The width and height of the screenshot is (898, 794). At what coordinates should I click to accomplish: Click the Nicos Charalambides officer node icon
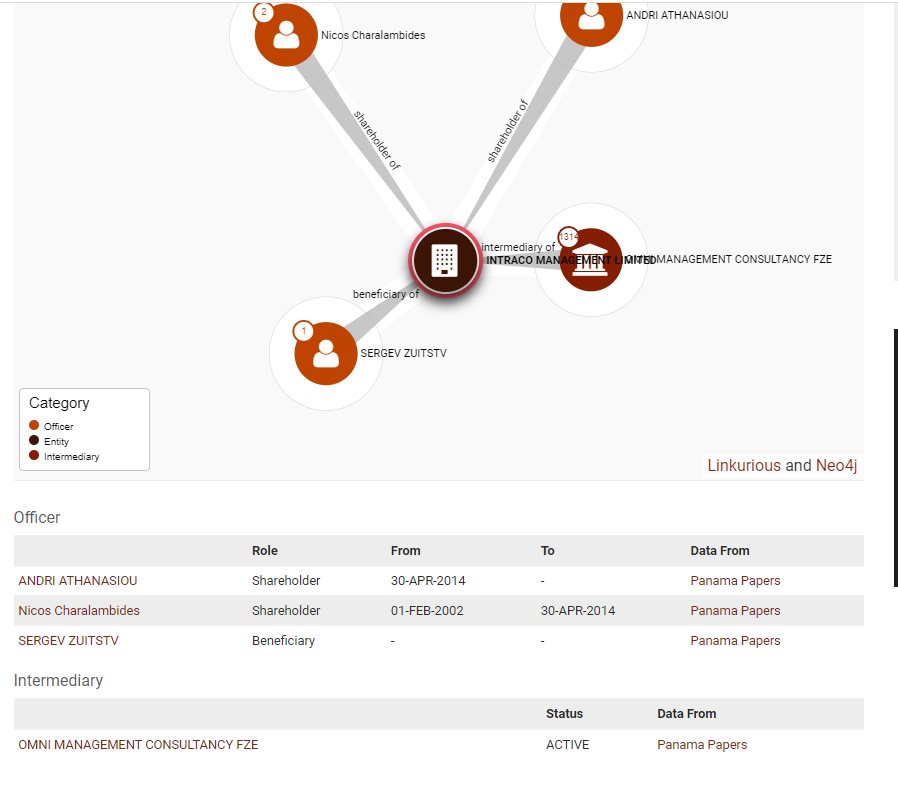[x=286, y=34]
